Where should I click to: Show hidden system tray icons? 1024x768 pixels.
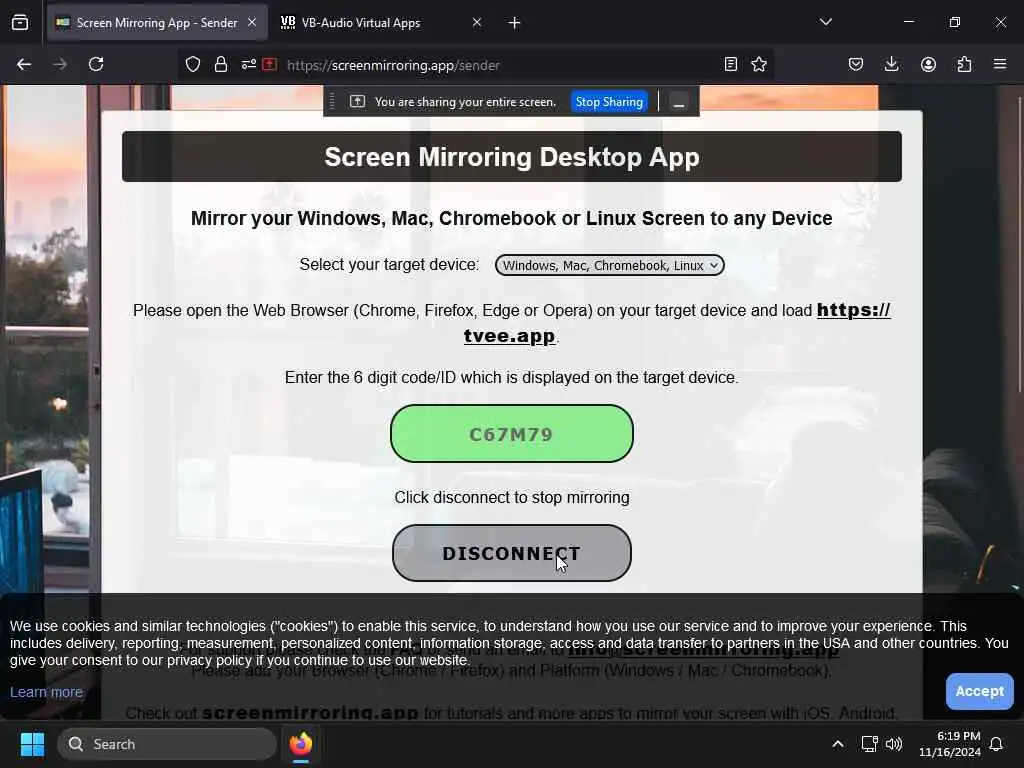[838, 744]
